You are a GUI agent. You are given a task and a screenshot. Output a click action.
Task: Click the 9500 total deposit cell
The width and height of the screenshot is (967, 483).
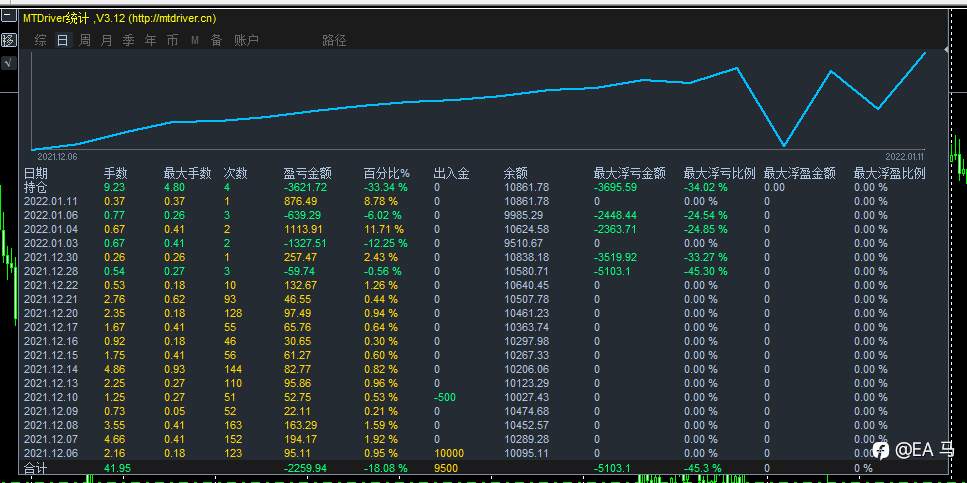[446, 468]
